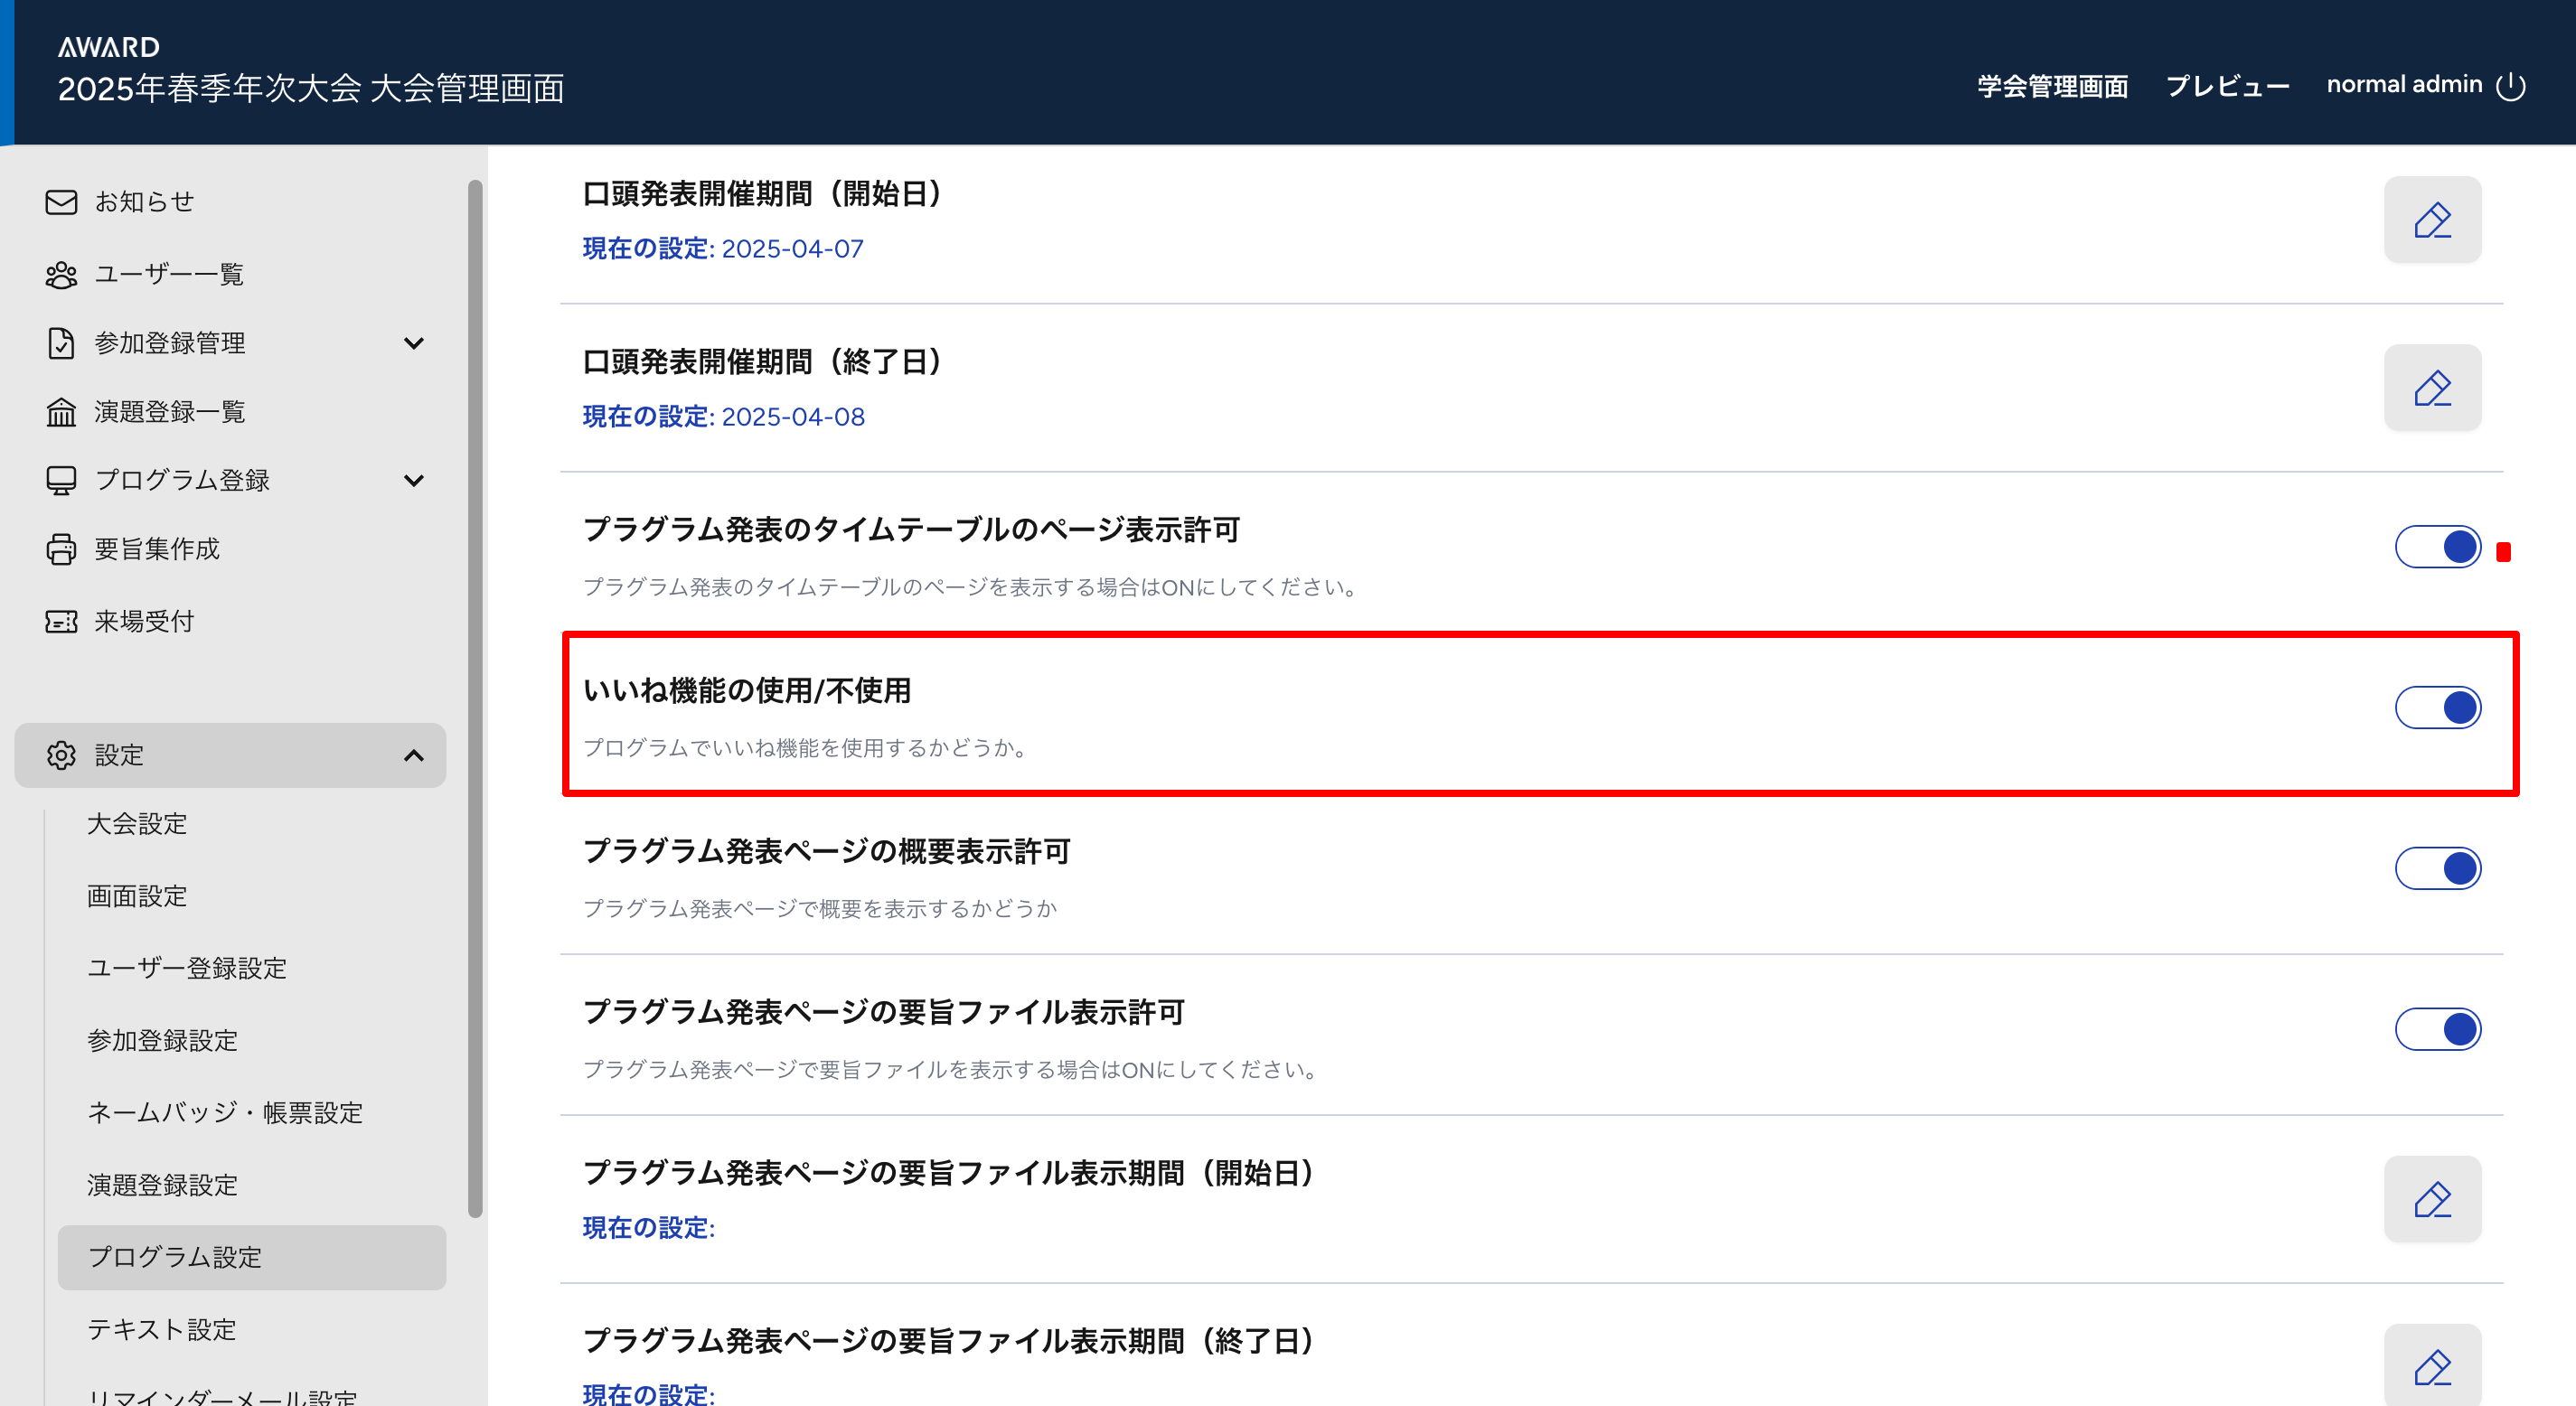Viewport: 2576px width, 1406px height.
Task: Disable タイムテーブルのページ表示許可 switch
Action: pyautogui.click(x=2438, y=547)
